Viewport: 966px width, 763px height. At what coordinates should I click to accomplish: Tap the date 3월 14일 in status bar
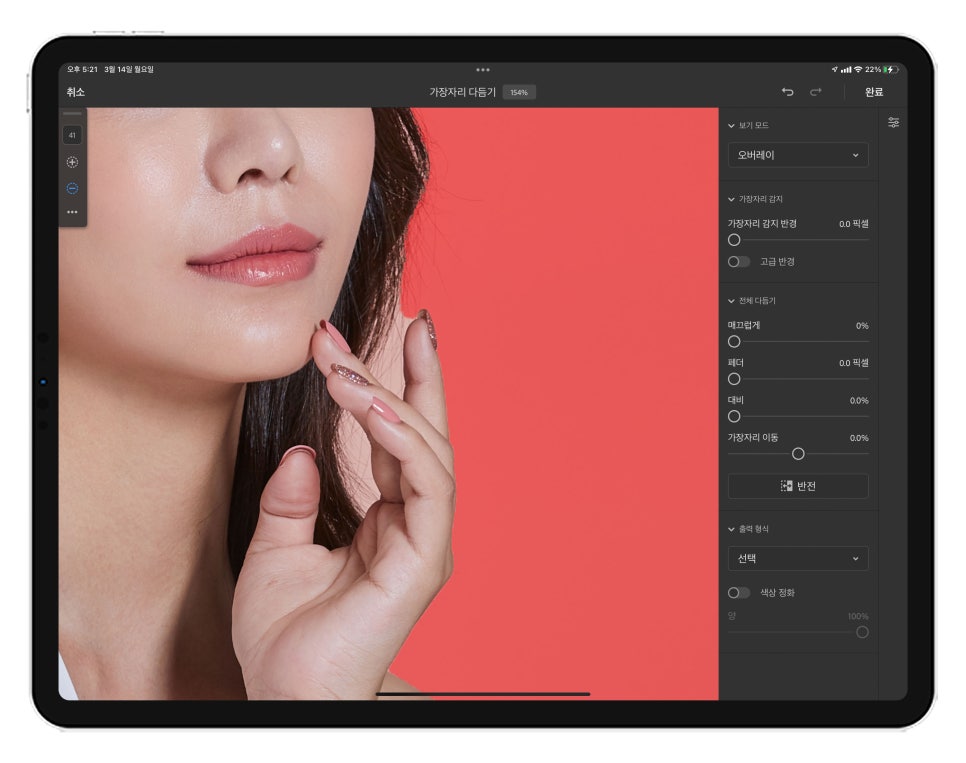119,70
